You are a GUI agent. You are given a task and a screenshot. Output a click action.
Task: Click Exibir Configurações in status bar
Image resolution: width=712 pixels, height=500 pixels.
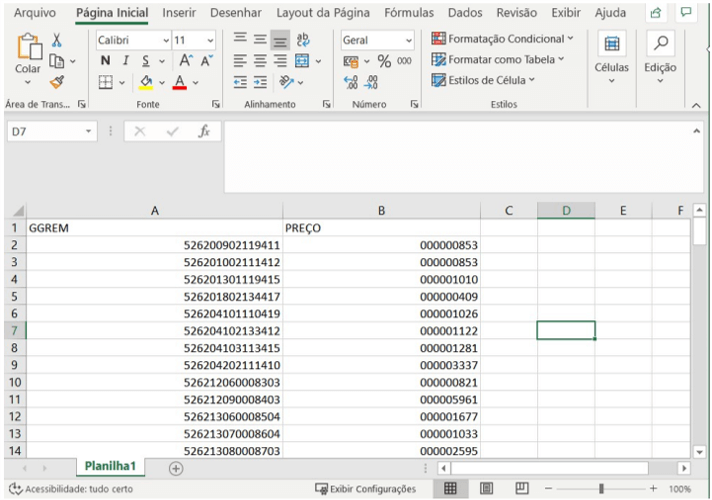tap(365, 488)
